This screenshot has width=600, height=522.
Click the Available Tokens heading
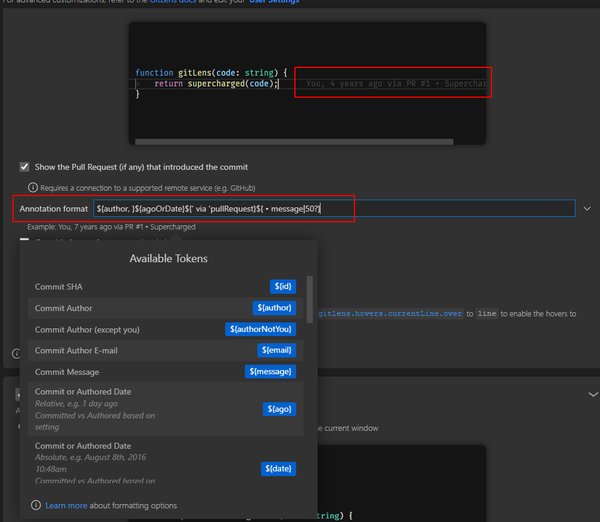click(x=168, y=258)
